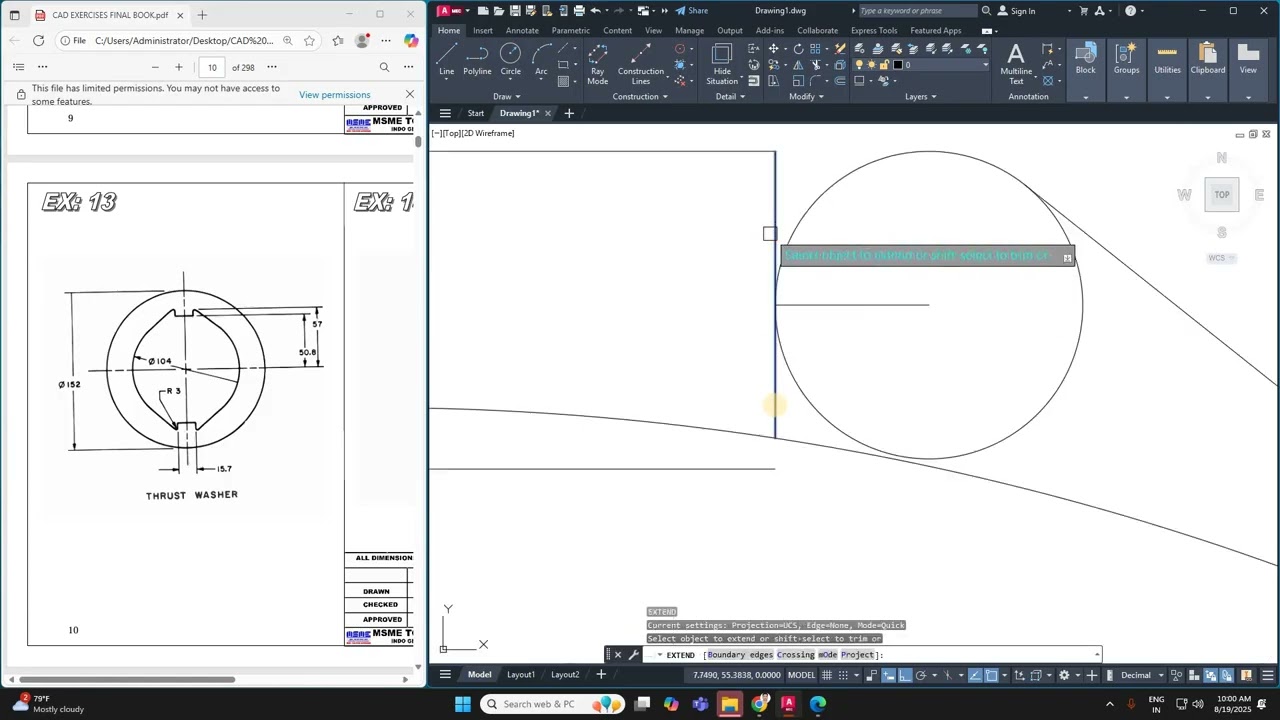Open the status bar customization menu icon
The image size is (1280, 720).
[x=1267, y=675]
